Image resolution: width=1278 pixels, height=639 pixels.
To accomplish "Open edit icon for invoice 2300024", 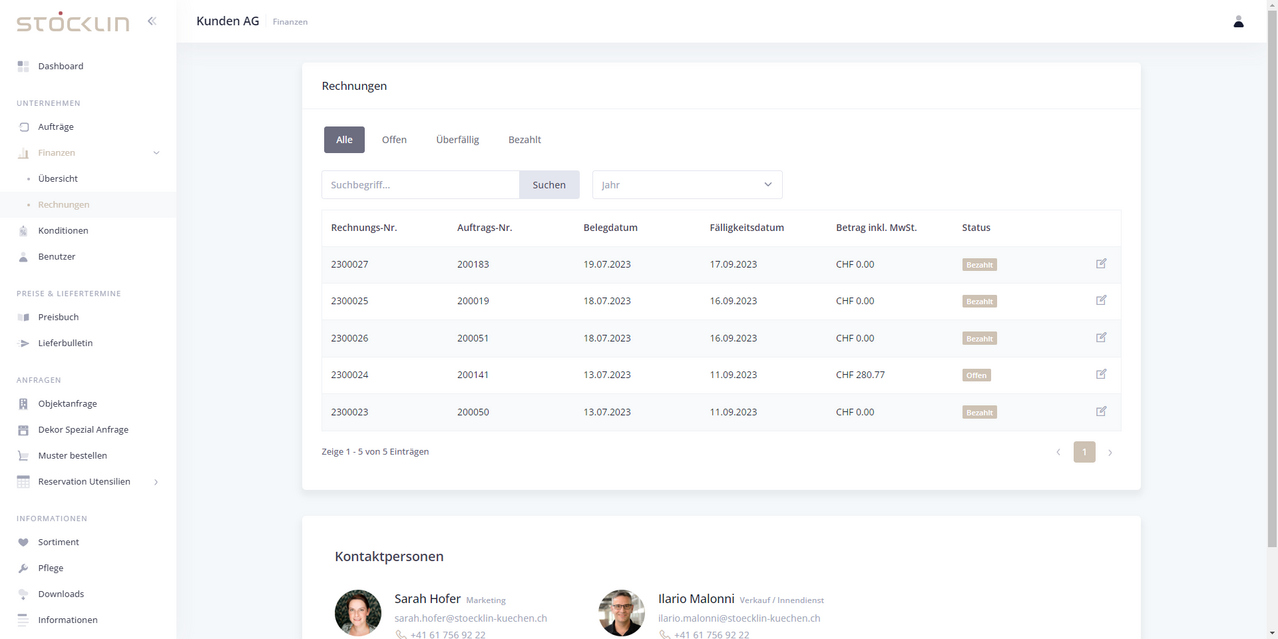I will pos(1101,374).
